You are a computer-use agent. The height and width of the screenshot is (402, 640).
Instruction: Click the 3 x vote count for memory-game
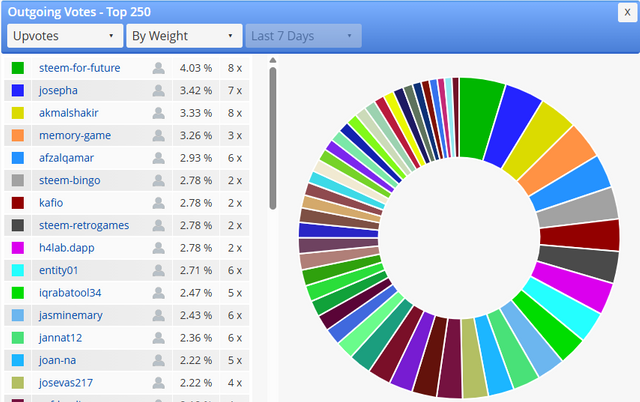click(235, 135)
